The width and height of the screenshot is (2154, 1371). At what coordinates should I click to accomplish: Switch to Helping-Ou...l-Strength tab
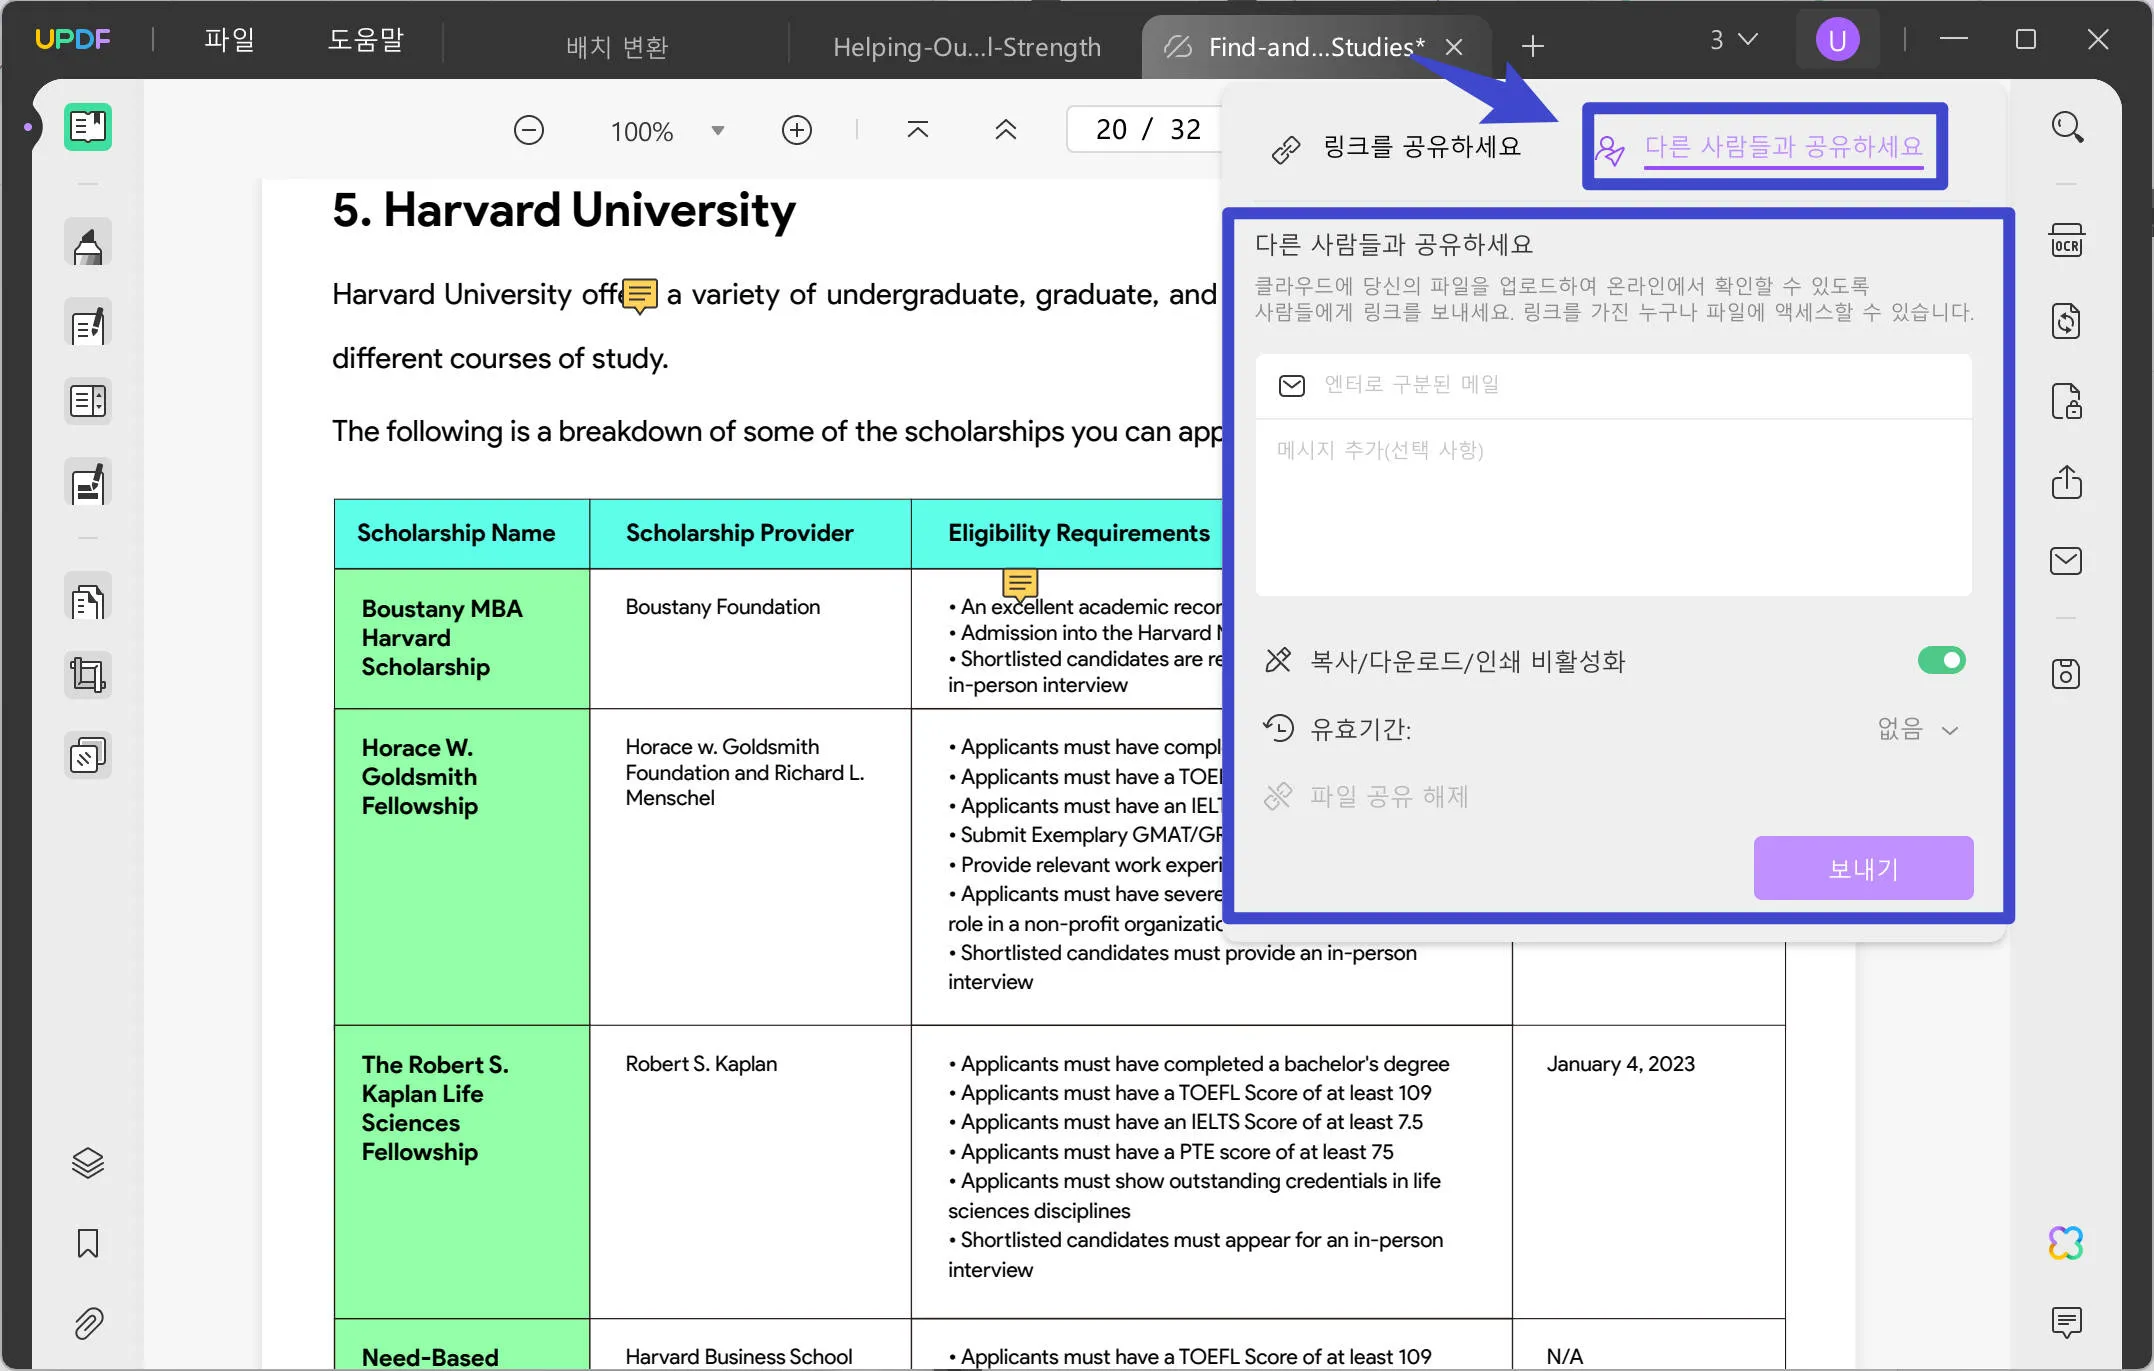pos(966,47)
